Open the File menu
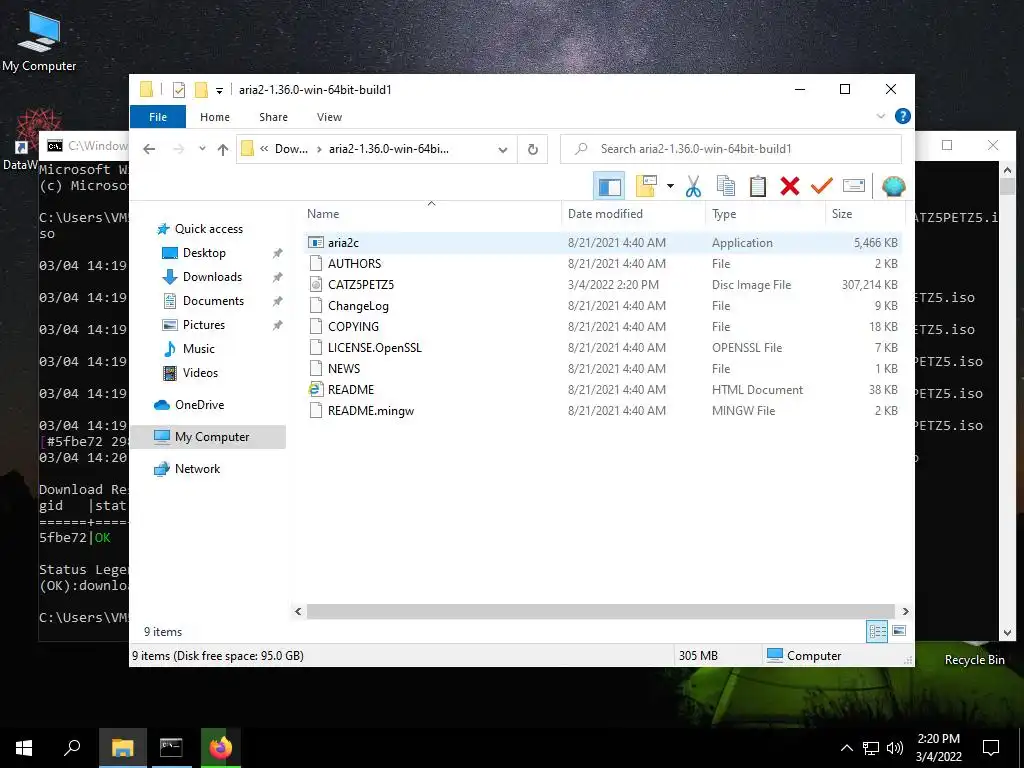 (158, 117)
